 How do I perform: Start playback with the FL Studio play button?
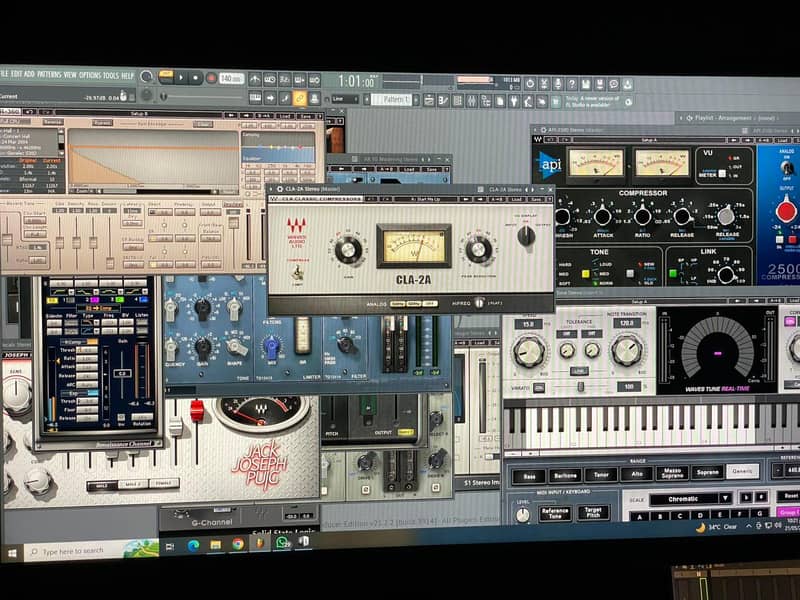(181, 78)
